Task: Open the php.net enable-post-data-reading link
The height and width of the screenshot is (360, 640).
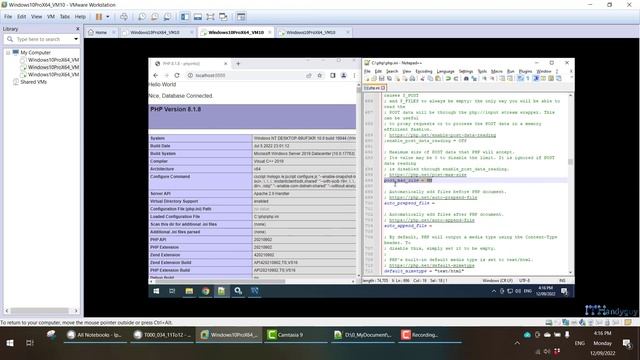Action: pyautogui.click(x=442, y=135)
